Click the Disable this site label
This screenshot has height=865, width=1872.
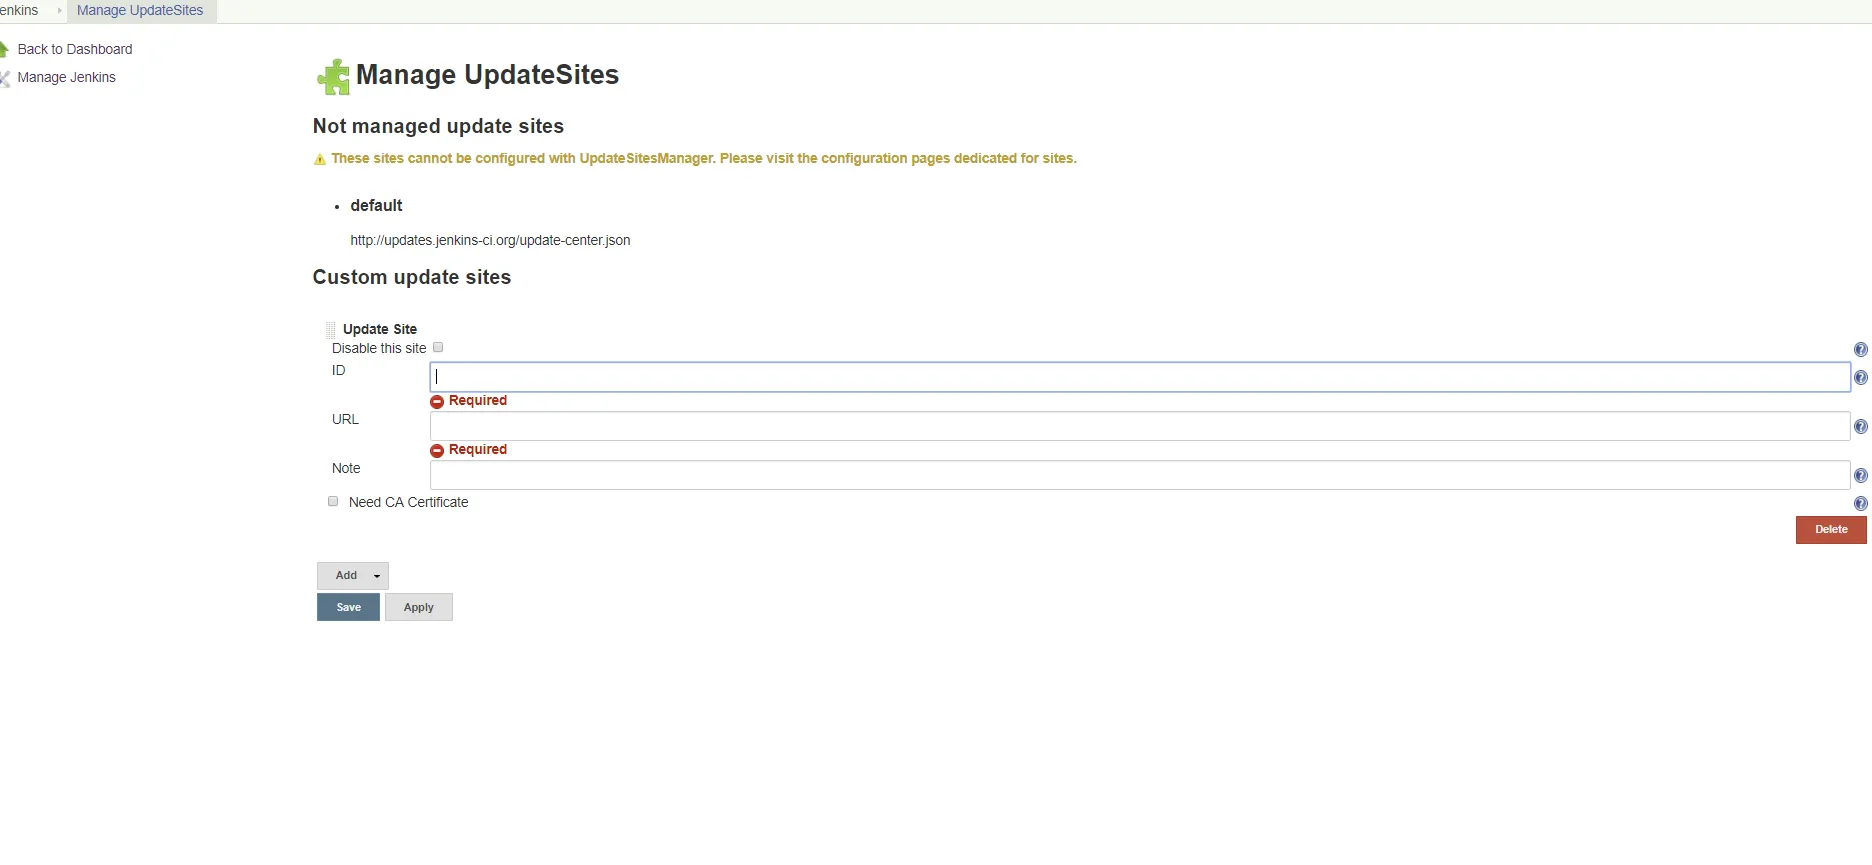[379, 348]
